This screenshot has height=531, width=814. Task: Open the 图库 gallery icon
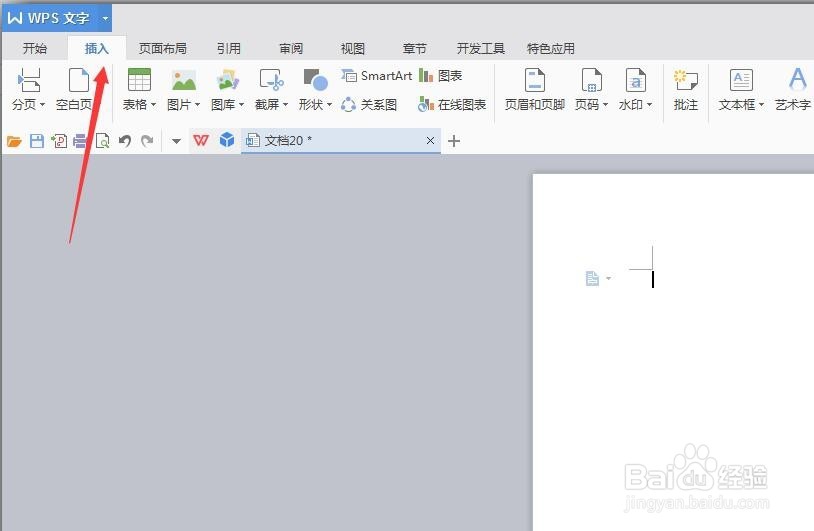227,80
